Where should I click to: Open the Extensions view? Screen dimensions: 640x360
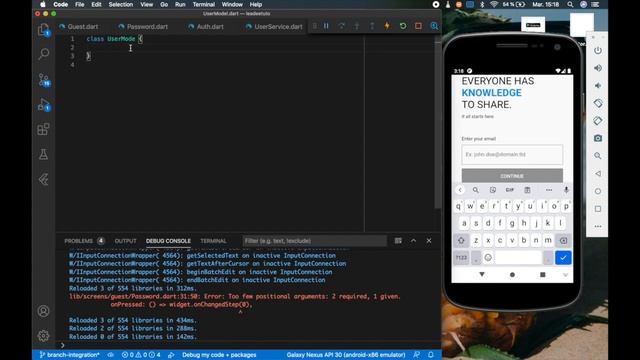coord(43,129)
